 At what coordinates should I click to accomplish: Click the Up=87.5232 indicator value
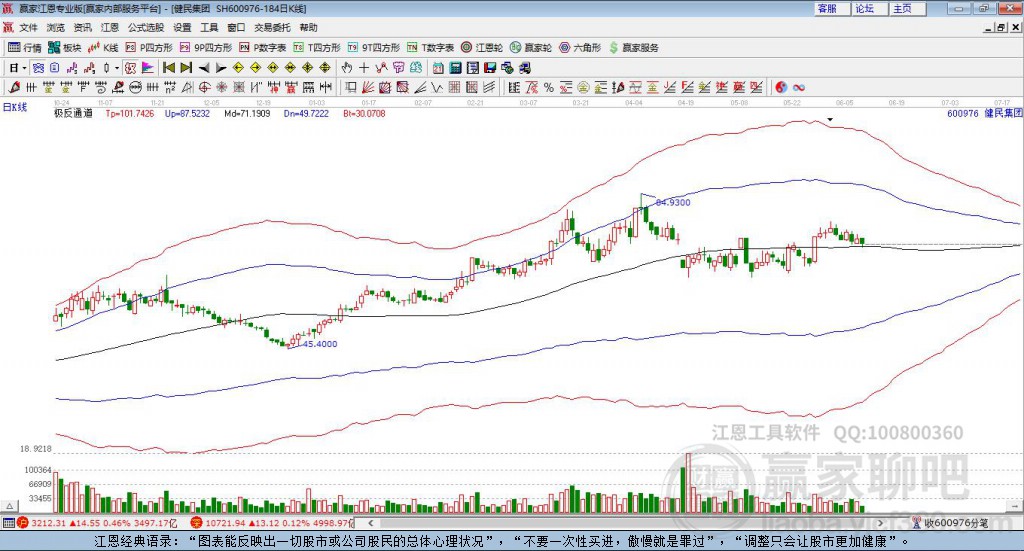[187, 114]
